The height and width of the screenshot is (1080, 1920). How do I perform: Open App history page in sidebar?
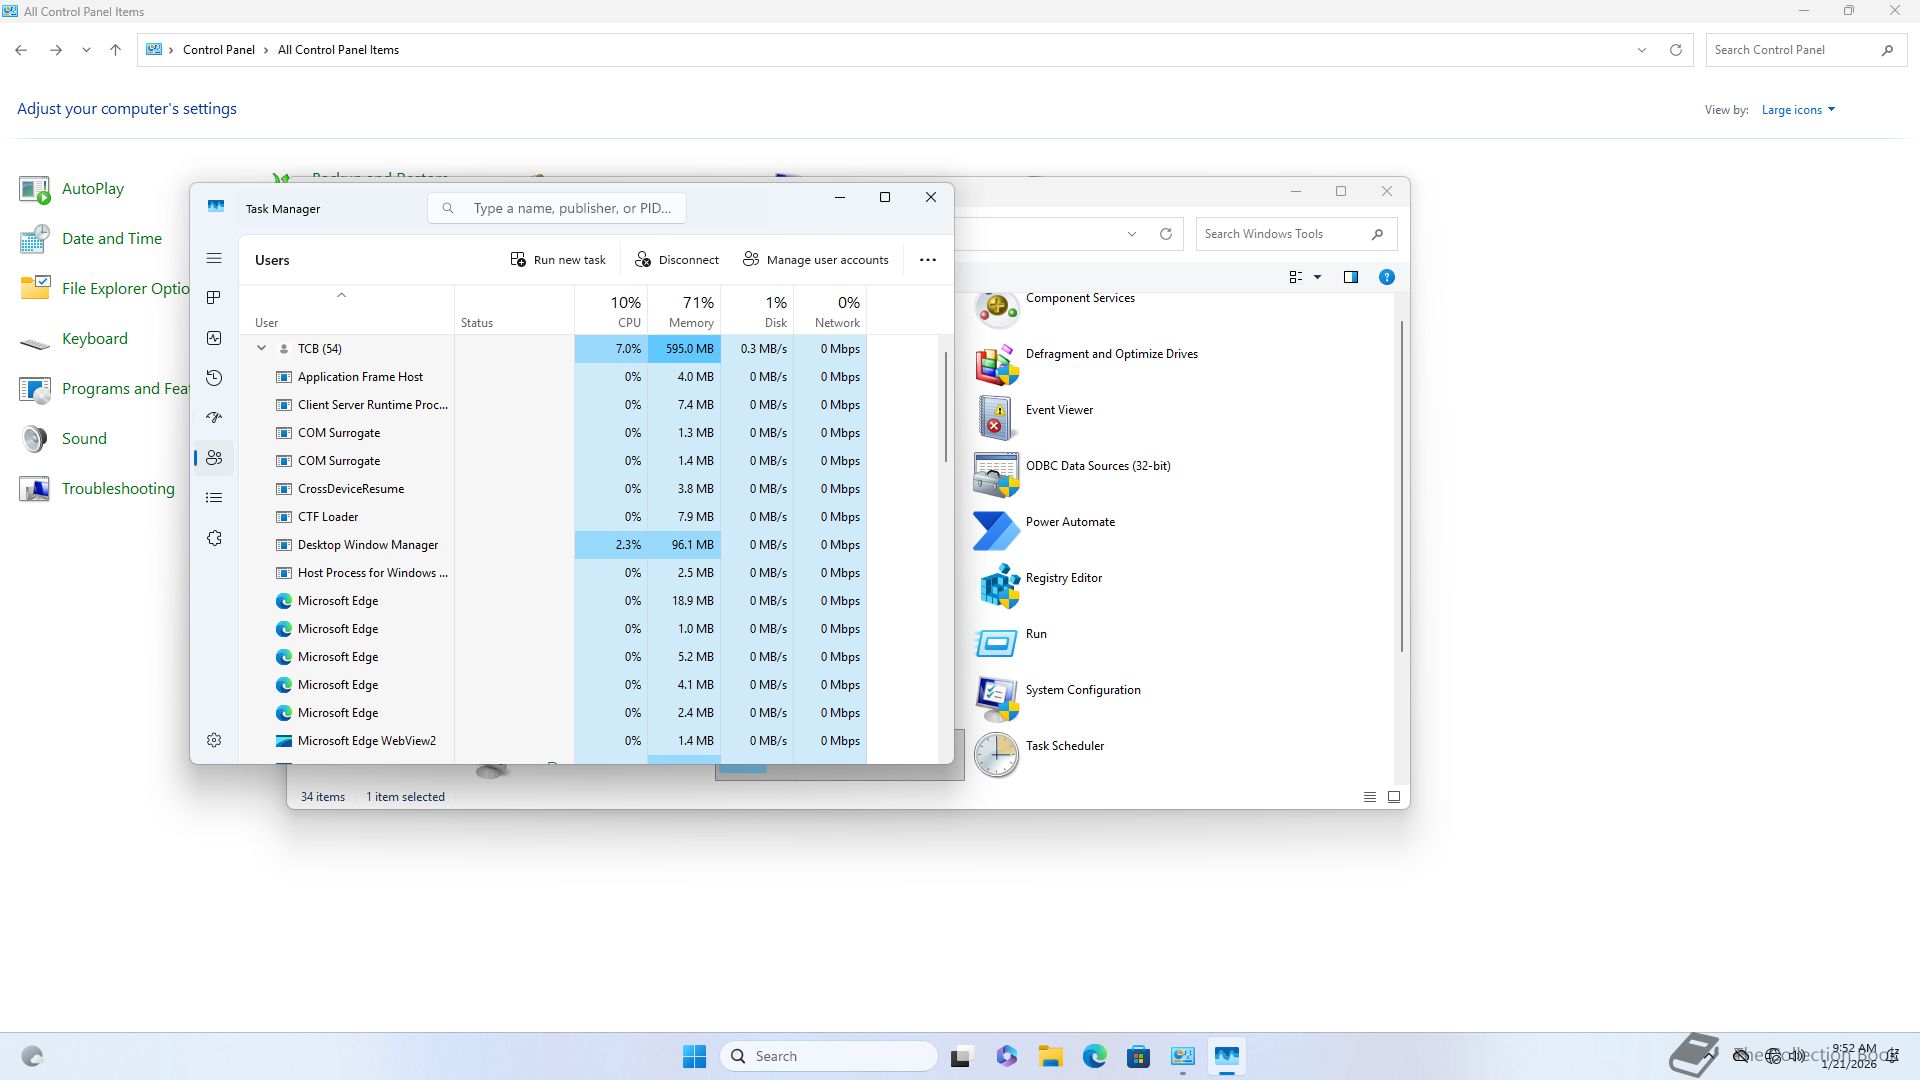click(214, 378)
